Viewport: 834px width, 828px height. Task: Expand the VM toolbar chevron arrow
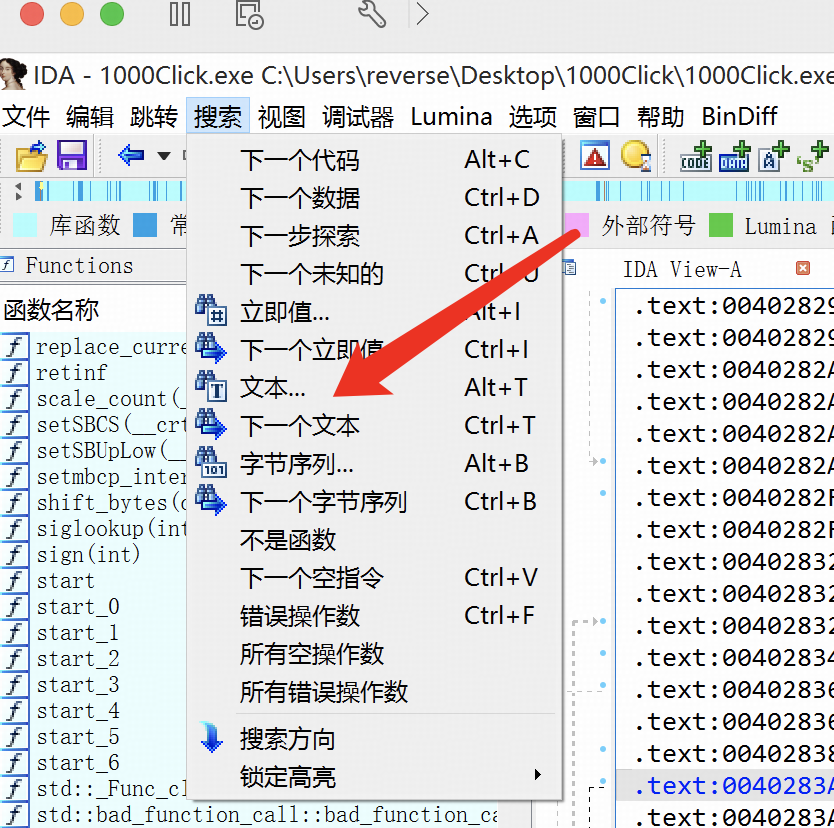point(422,14)
